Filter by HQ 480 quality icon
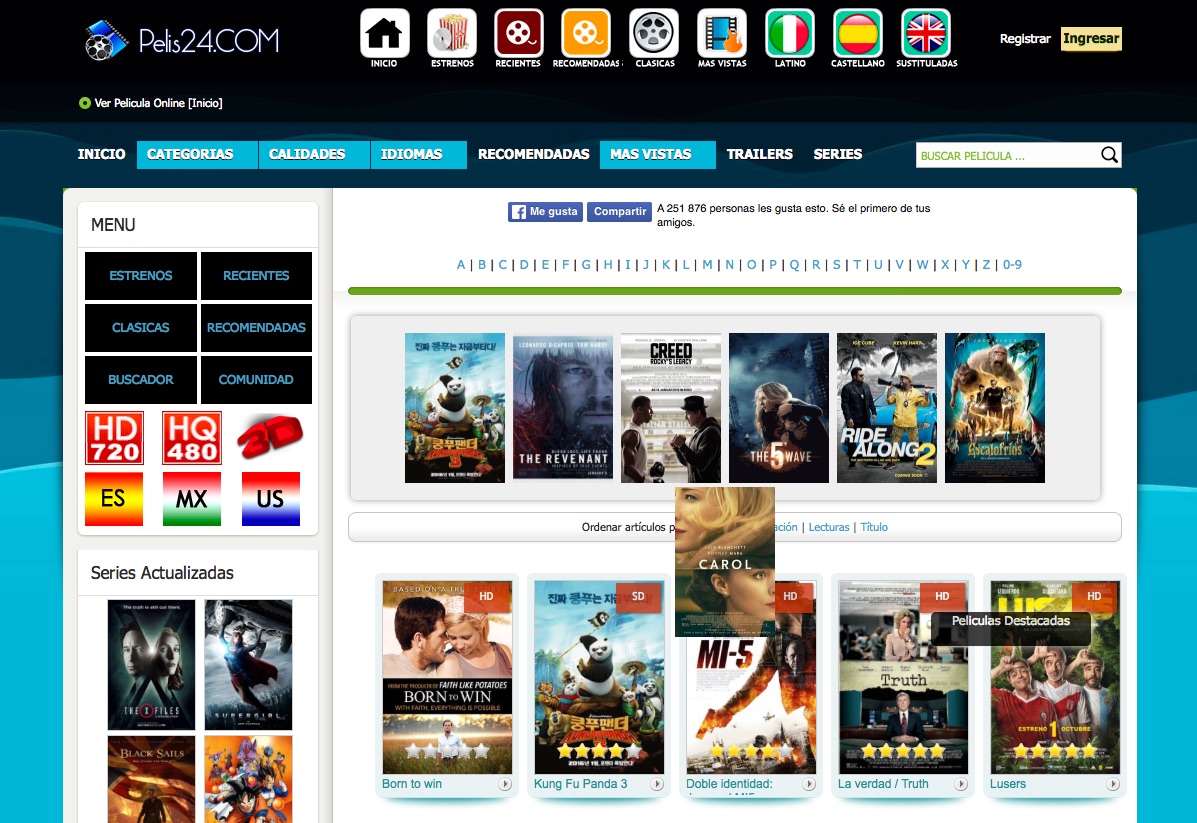This screenshot has width=1197, height=823. pos(192,438)
